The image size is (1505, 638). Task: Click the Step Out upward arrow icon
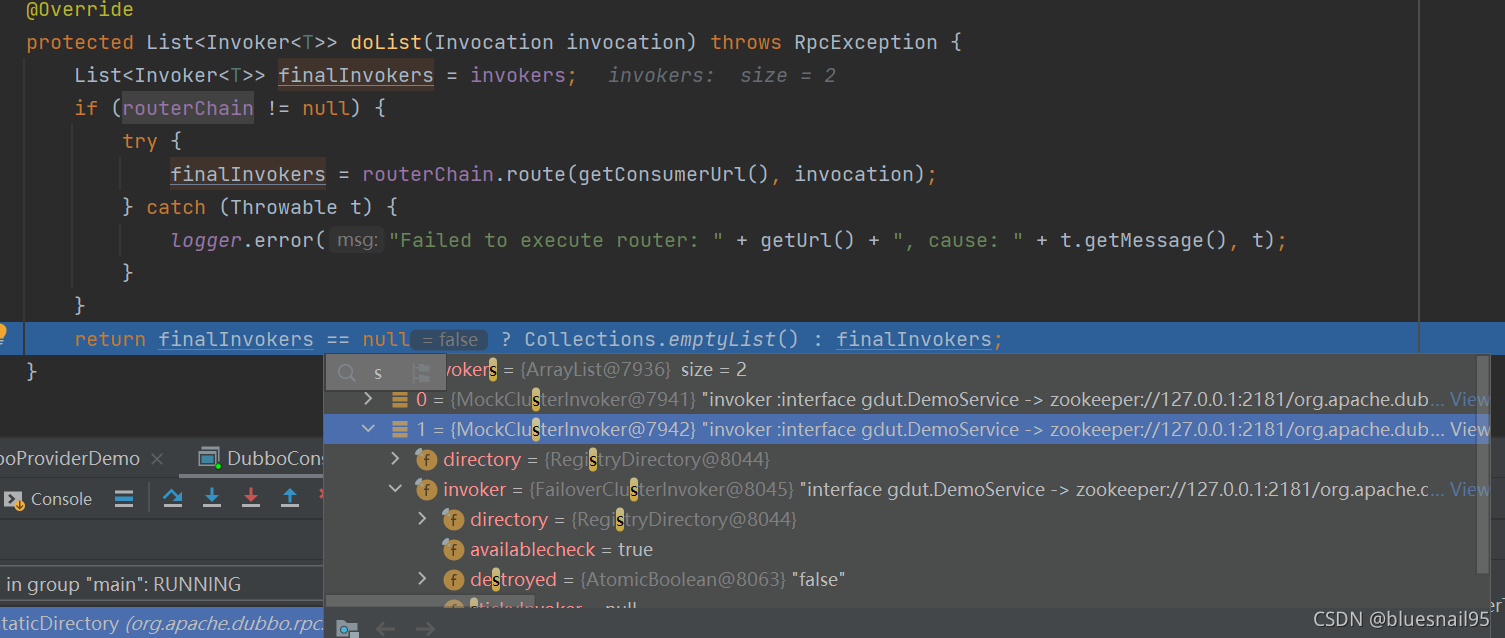(x=290, y=497)
